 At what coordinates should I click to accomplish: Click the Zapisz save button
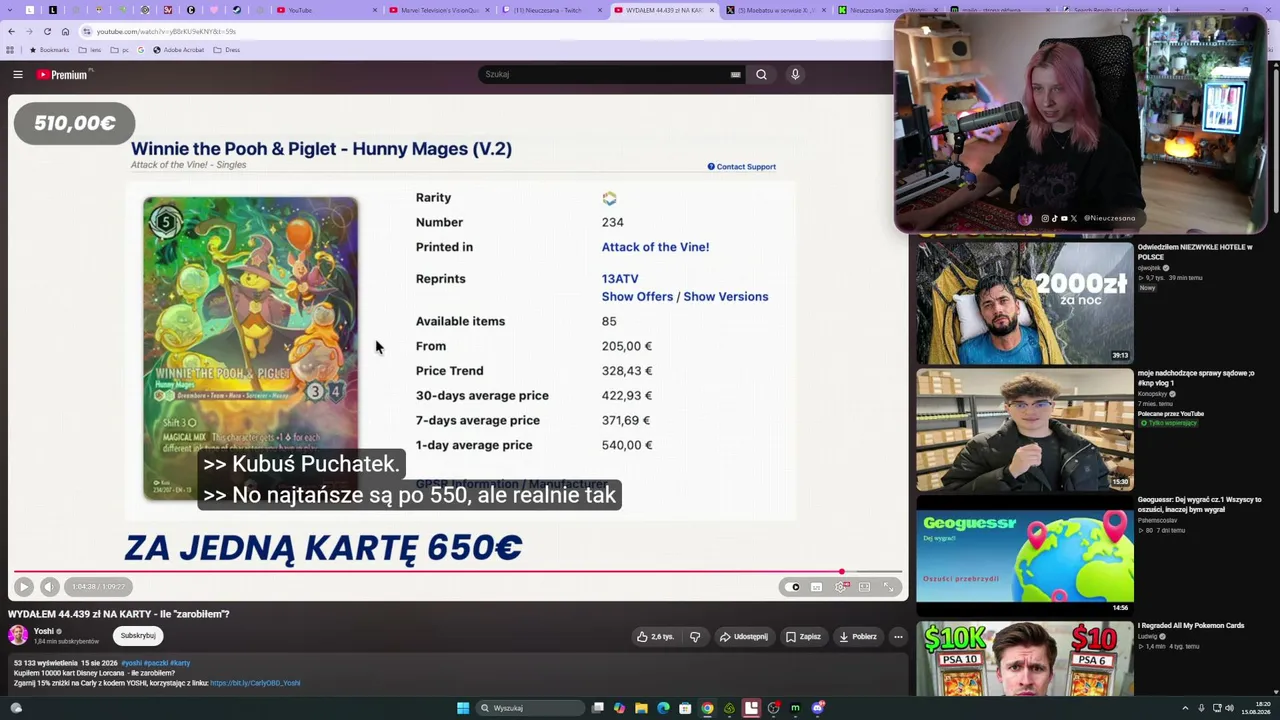804,636
